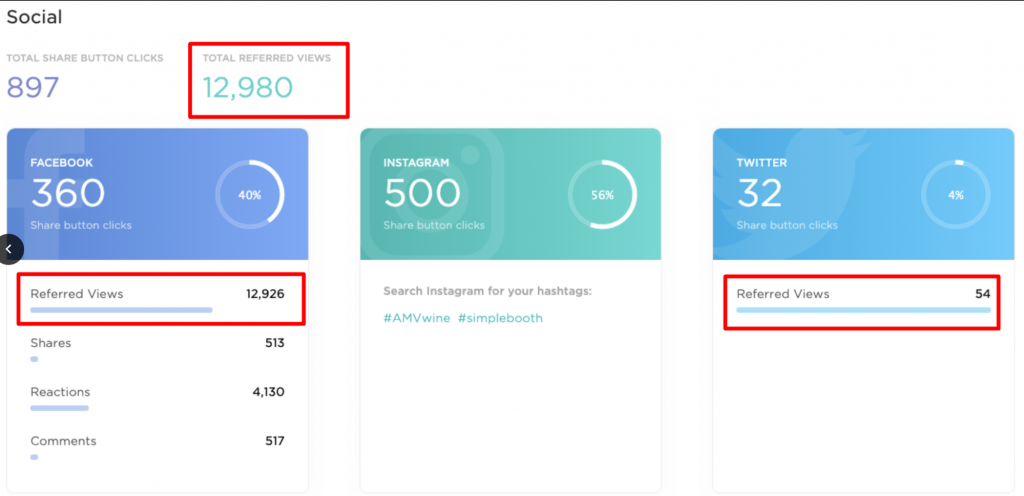Click the Facebook Shares value 513
This screenshot has height=496, width=1024.
(x=275, y=343)
